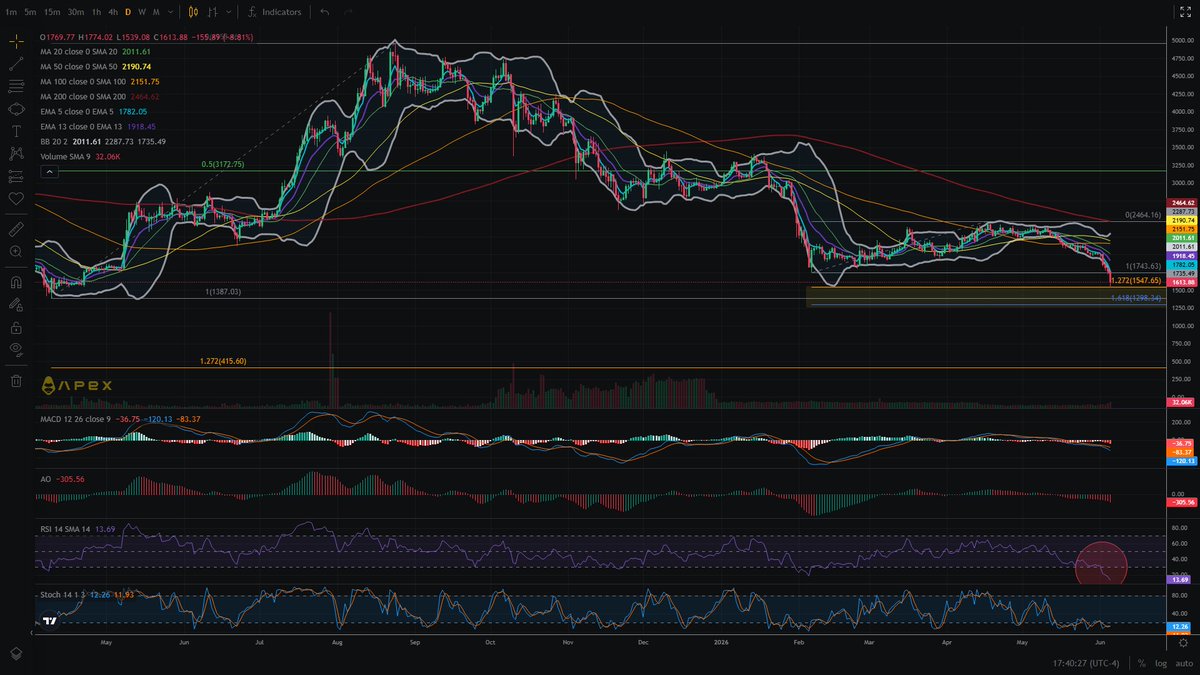Toggle stay-in-drawing-mode pencil lock

click(15, 305)
